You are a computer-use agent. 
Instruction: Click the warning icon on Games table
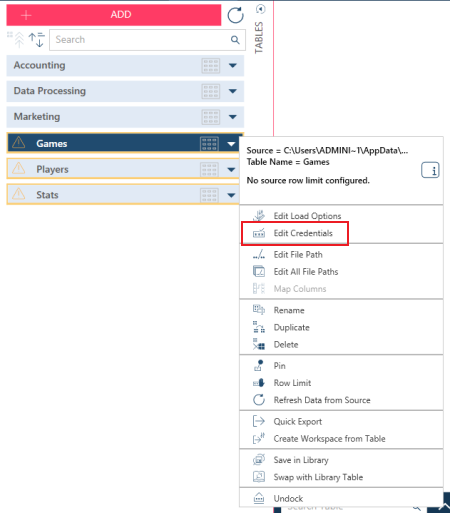[19, 143]
